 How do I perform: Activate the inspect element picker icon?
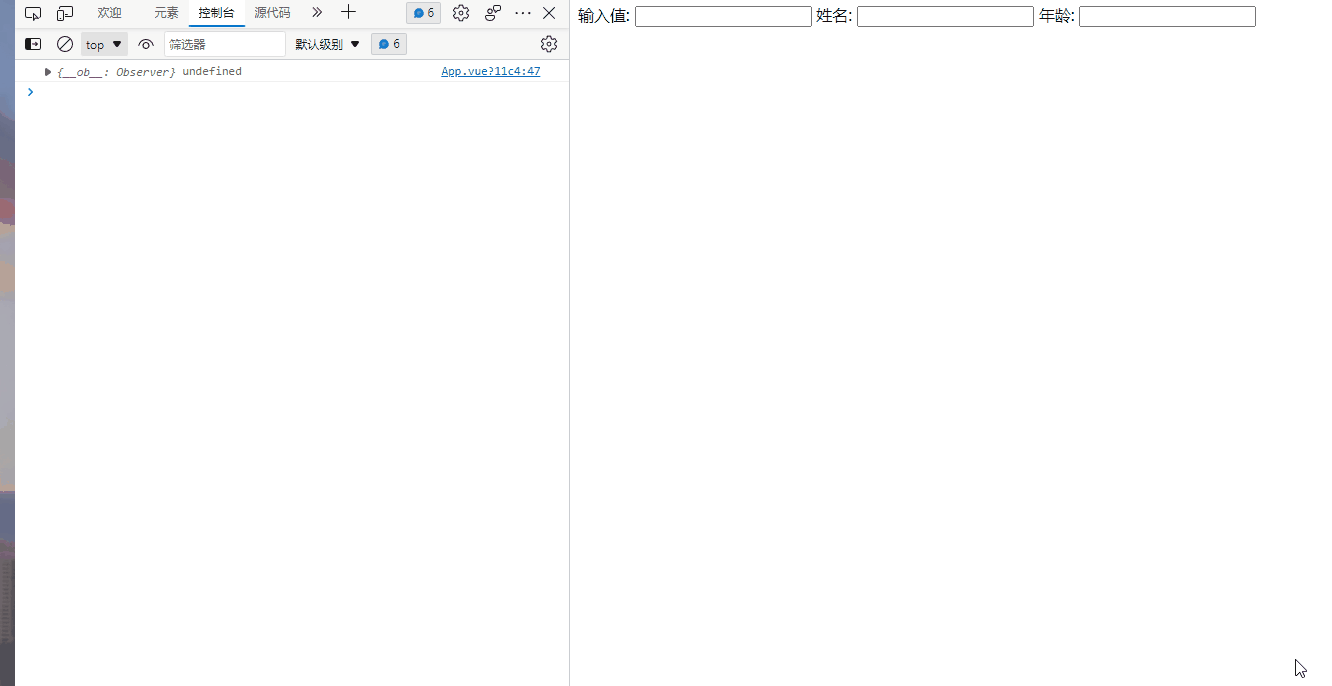coord(33,13)
